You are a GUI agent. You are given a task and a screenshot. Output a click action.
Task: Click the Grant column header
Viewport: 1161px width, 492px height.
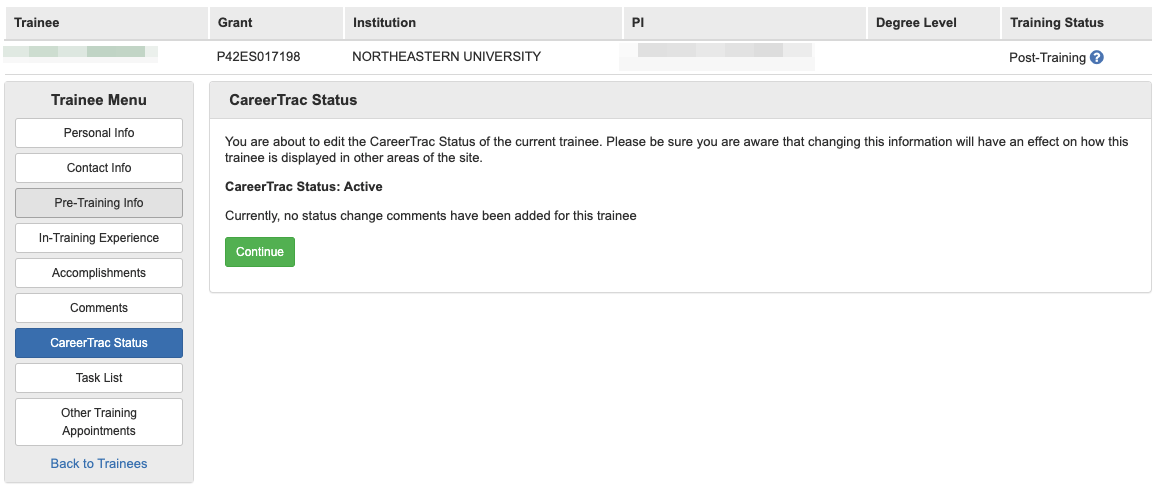point(235,22)
